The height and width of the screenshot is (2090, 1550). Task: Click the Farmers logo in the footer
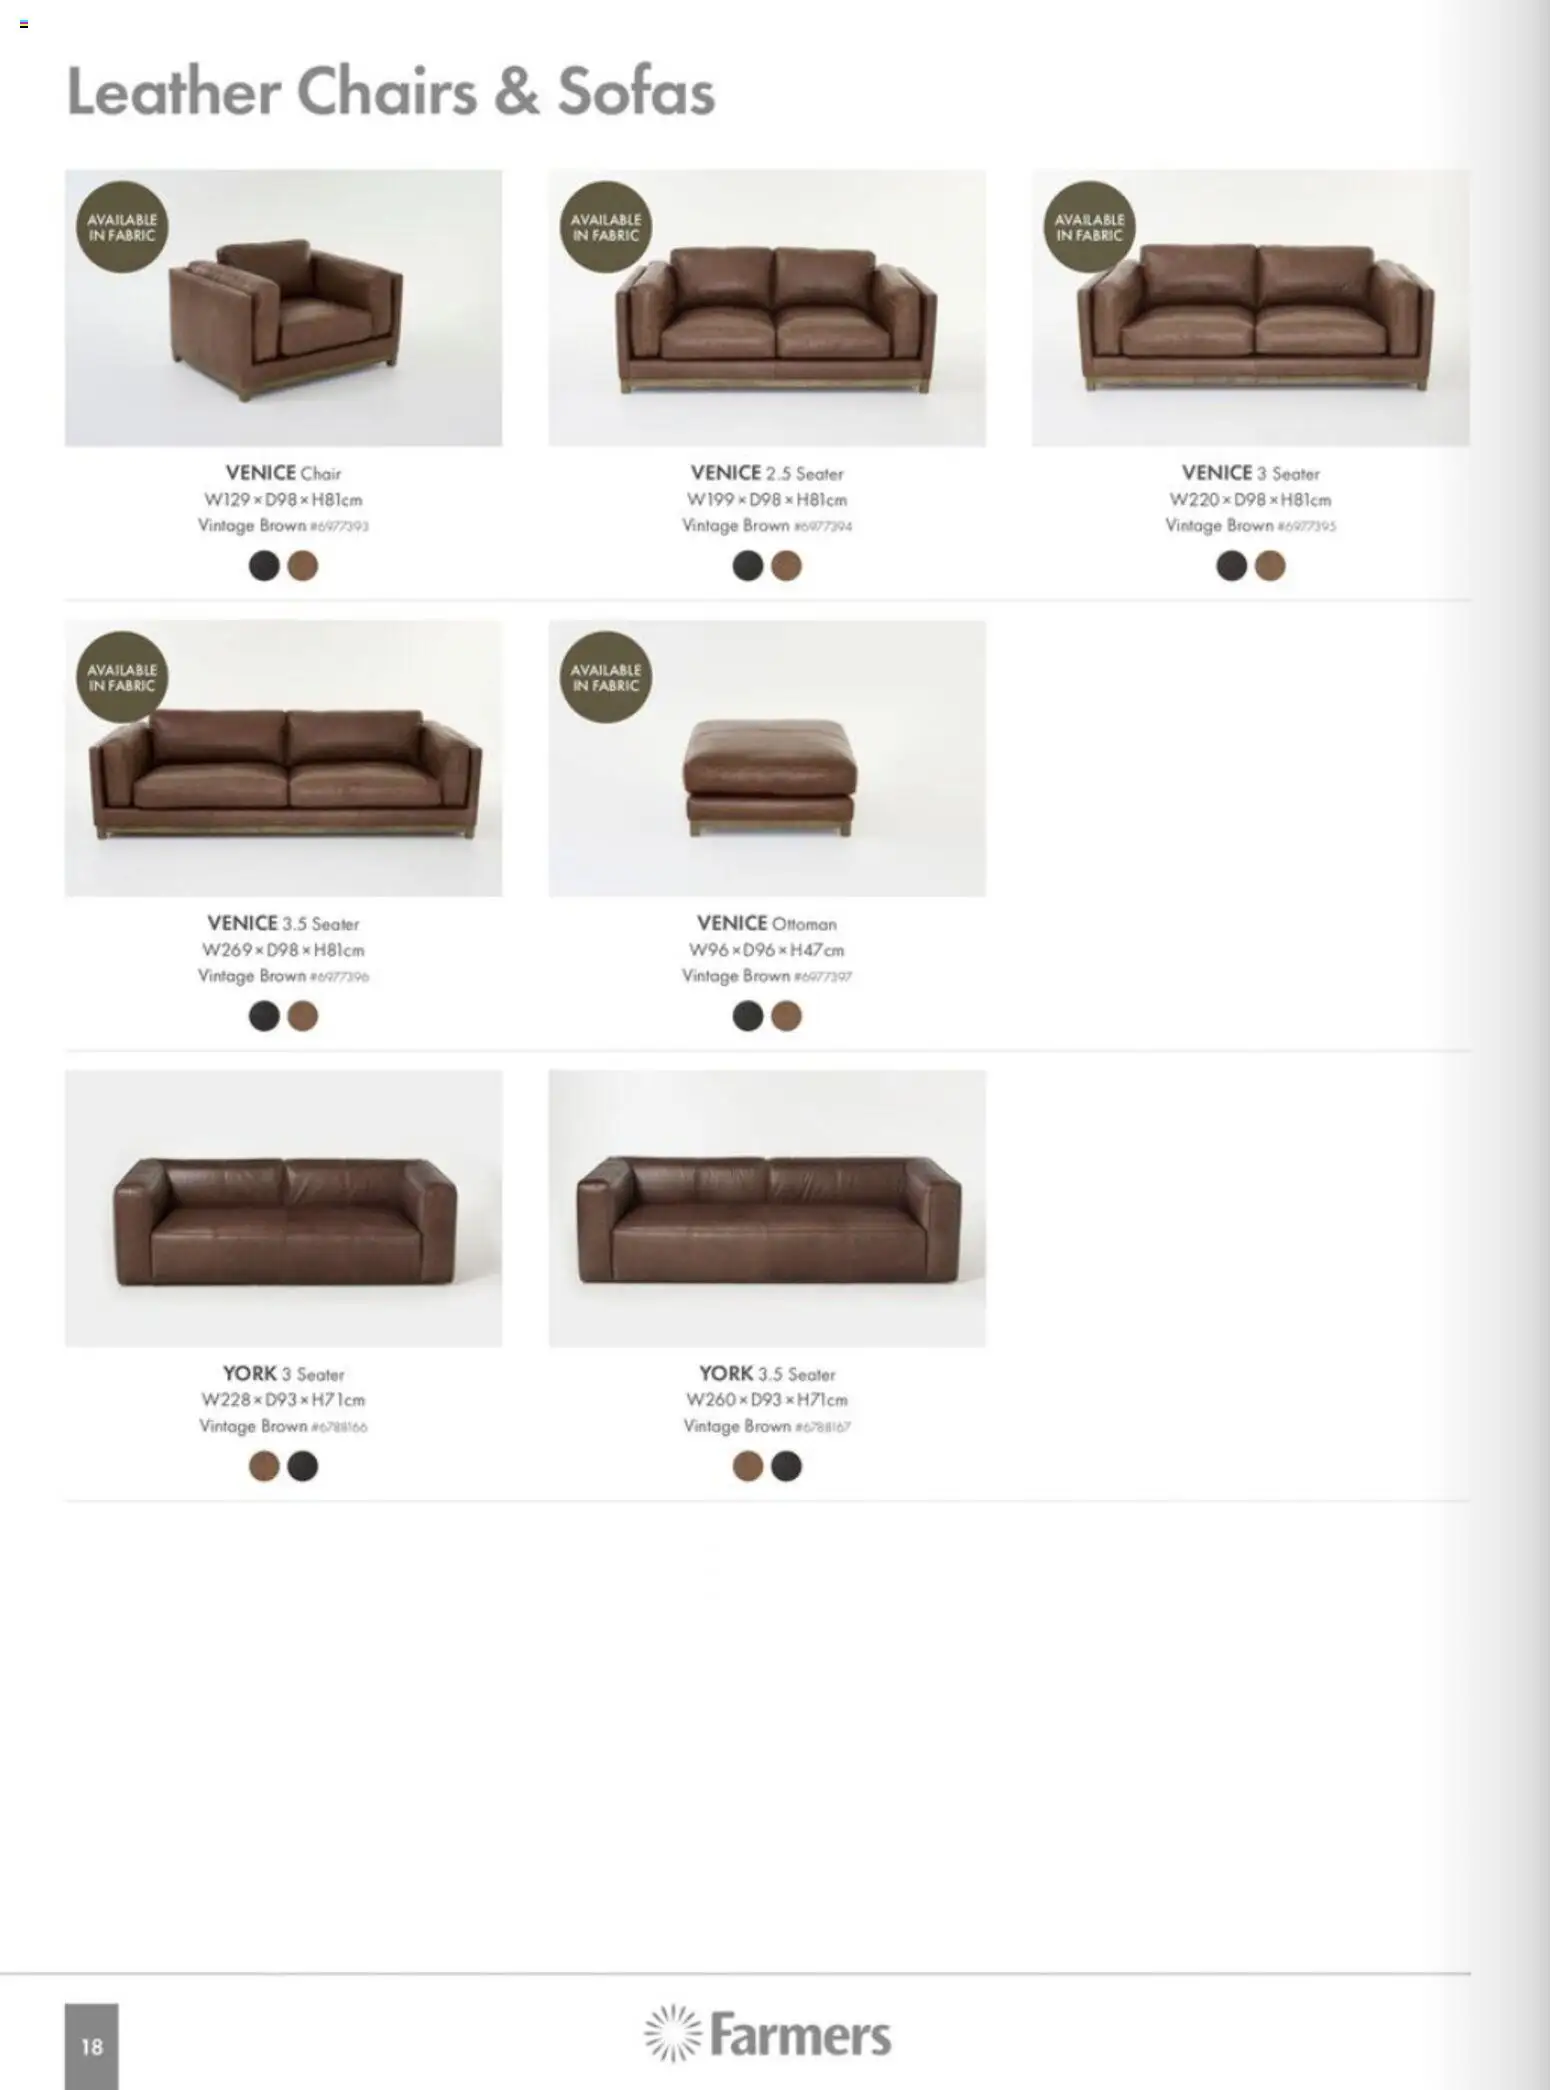pyautogui.click(x=767, y=2034)
